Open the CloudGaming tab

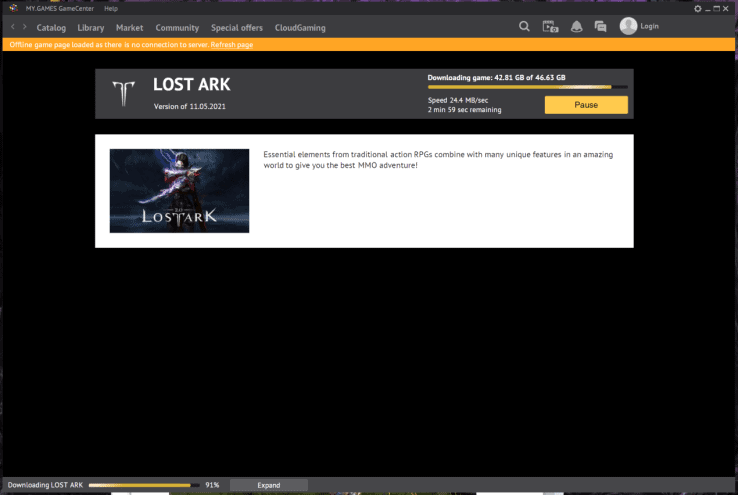[x=300, y=28]
